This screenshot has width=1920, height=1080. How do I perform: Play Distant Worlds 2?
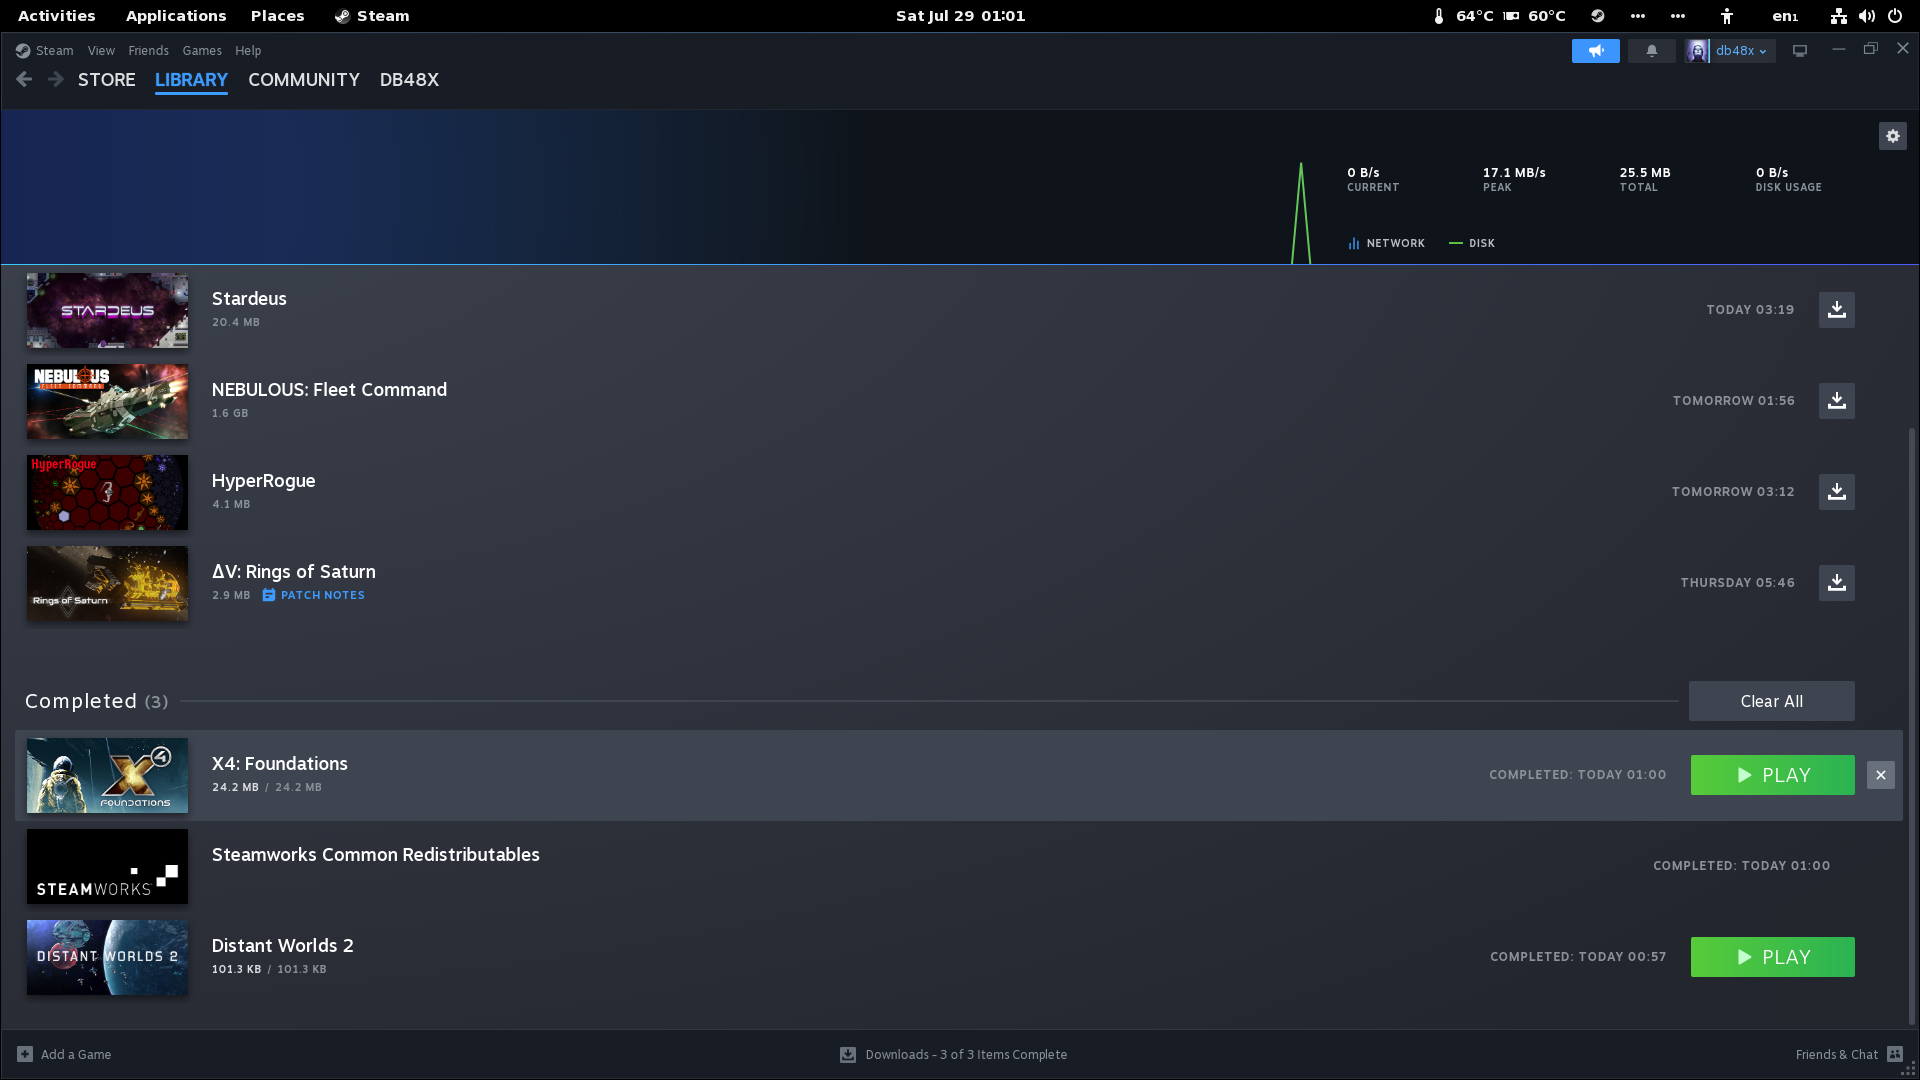click(x=1773, y=957)
